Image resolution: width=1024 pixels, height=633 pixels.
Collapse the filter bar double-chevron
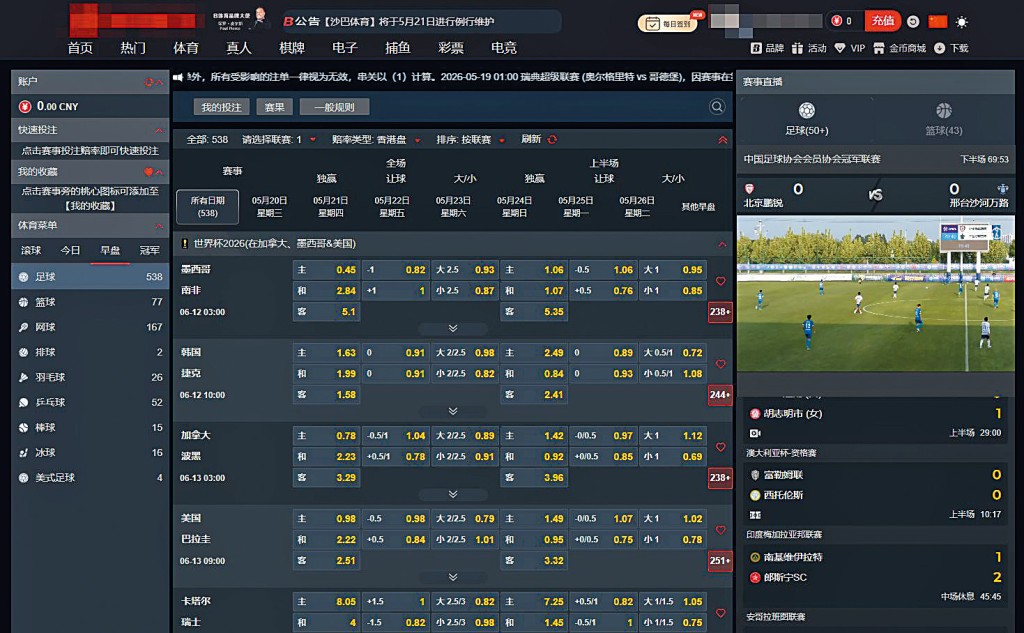tap(722, 140)
